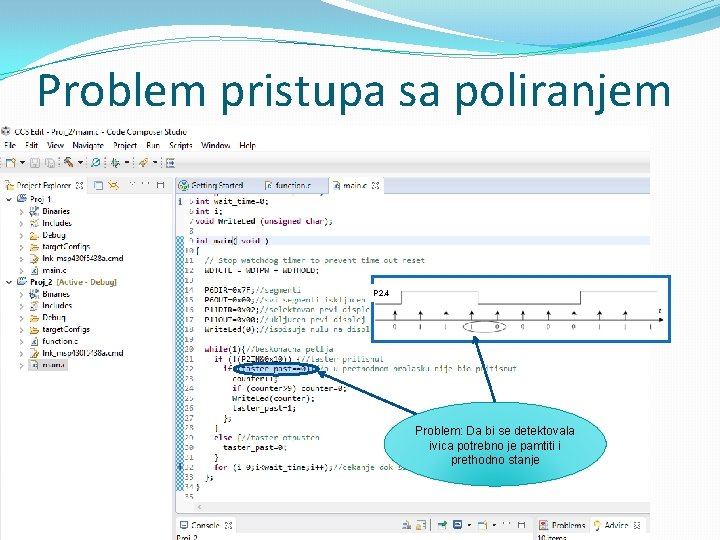Click the pencil tool toolbar icon
720x540 pixels.
coord(144,163)
